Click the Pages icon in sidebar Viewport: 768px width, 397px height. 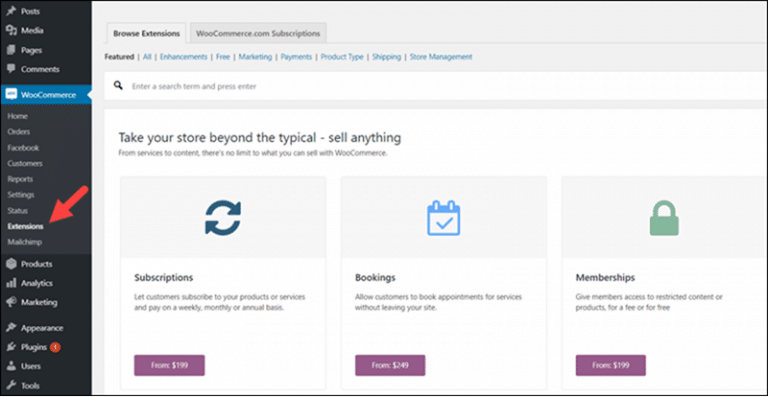tap(11, 50)
